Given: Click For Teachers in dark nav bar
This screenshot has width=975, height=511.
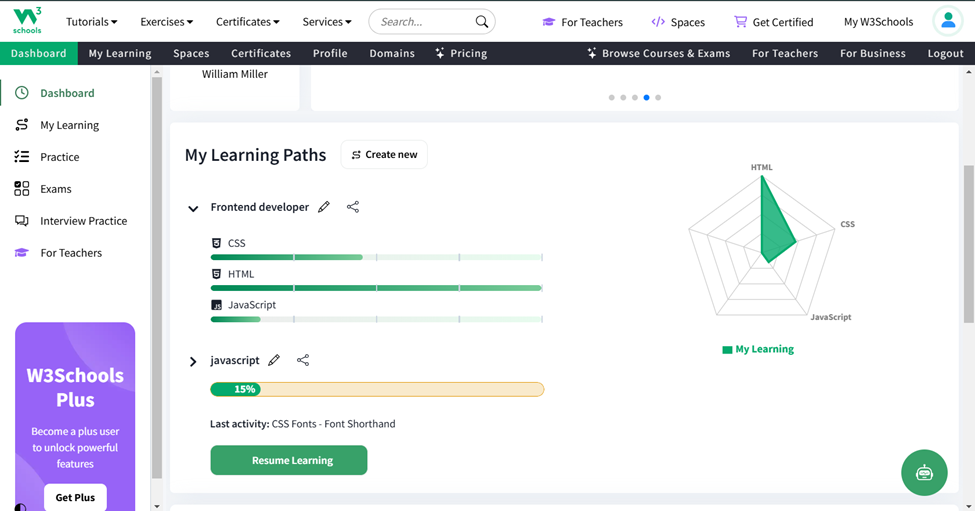Looking at the screenshot, I should pyautogui.click(x=785, y=53).
